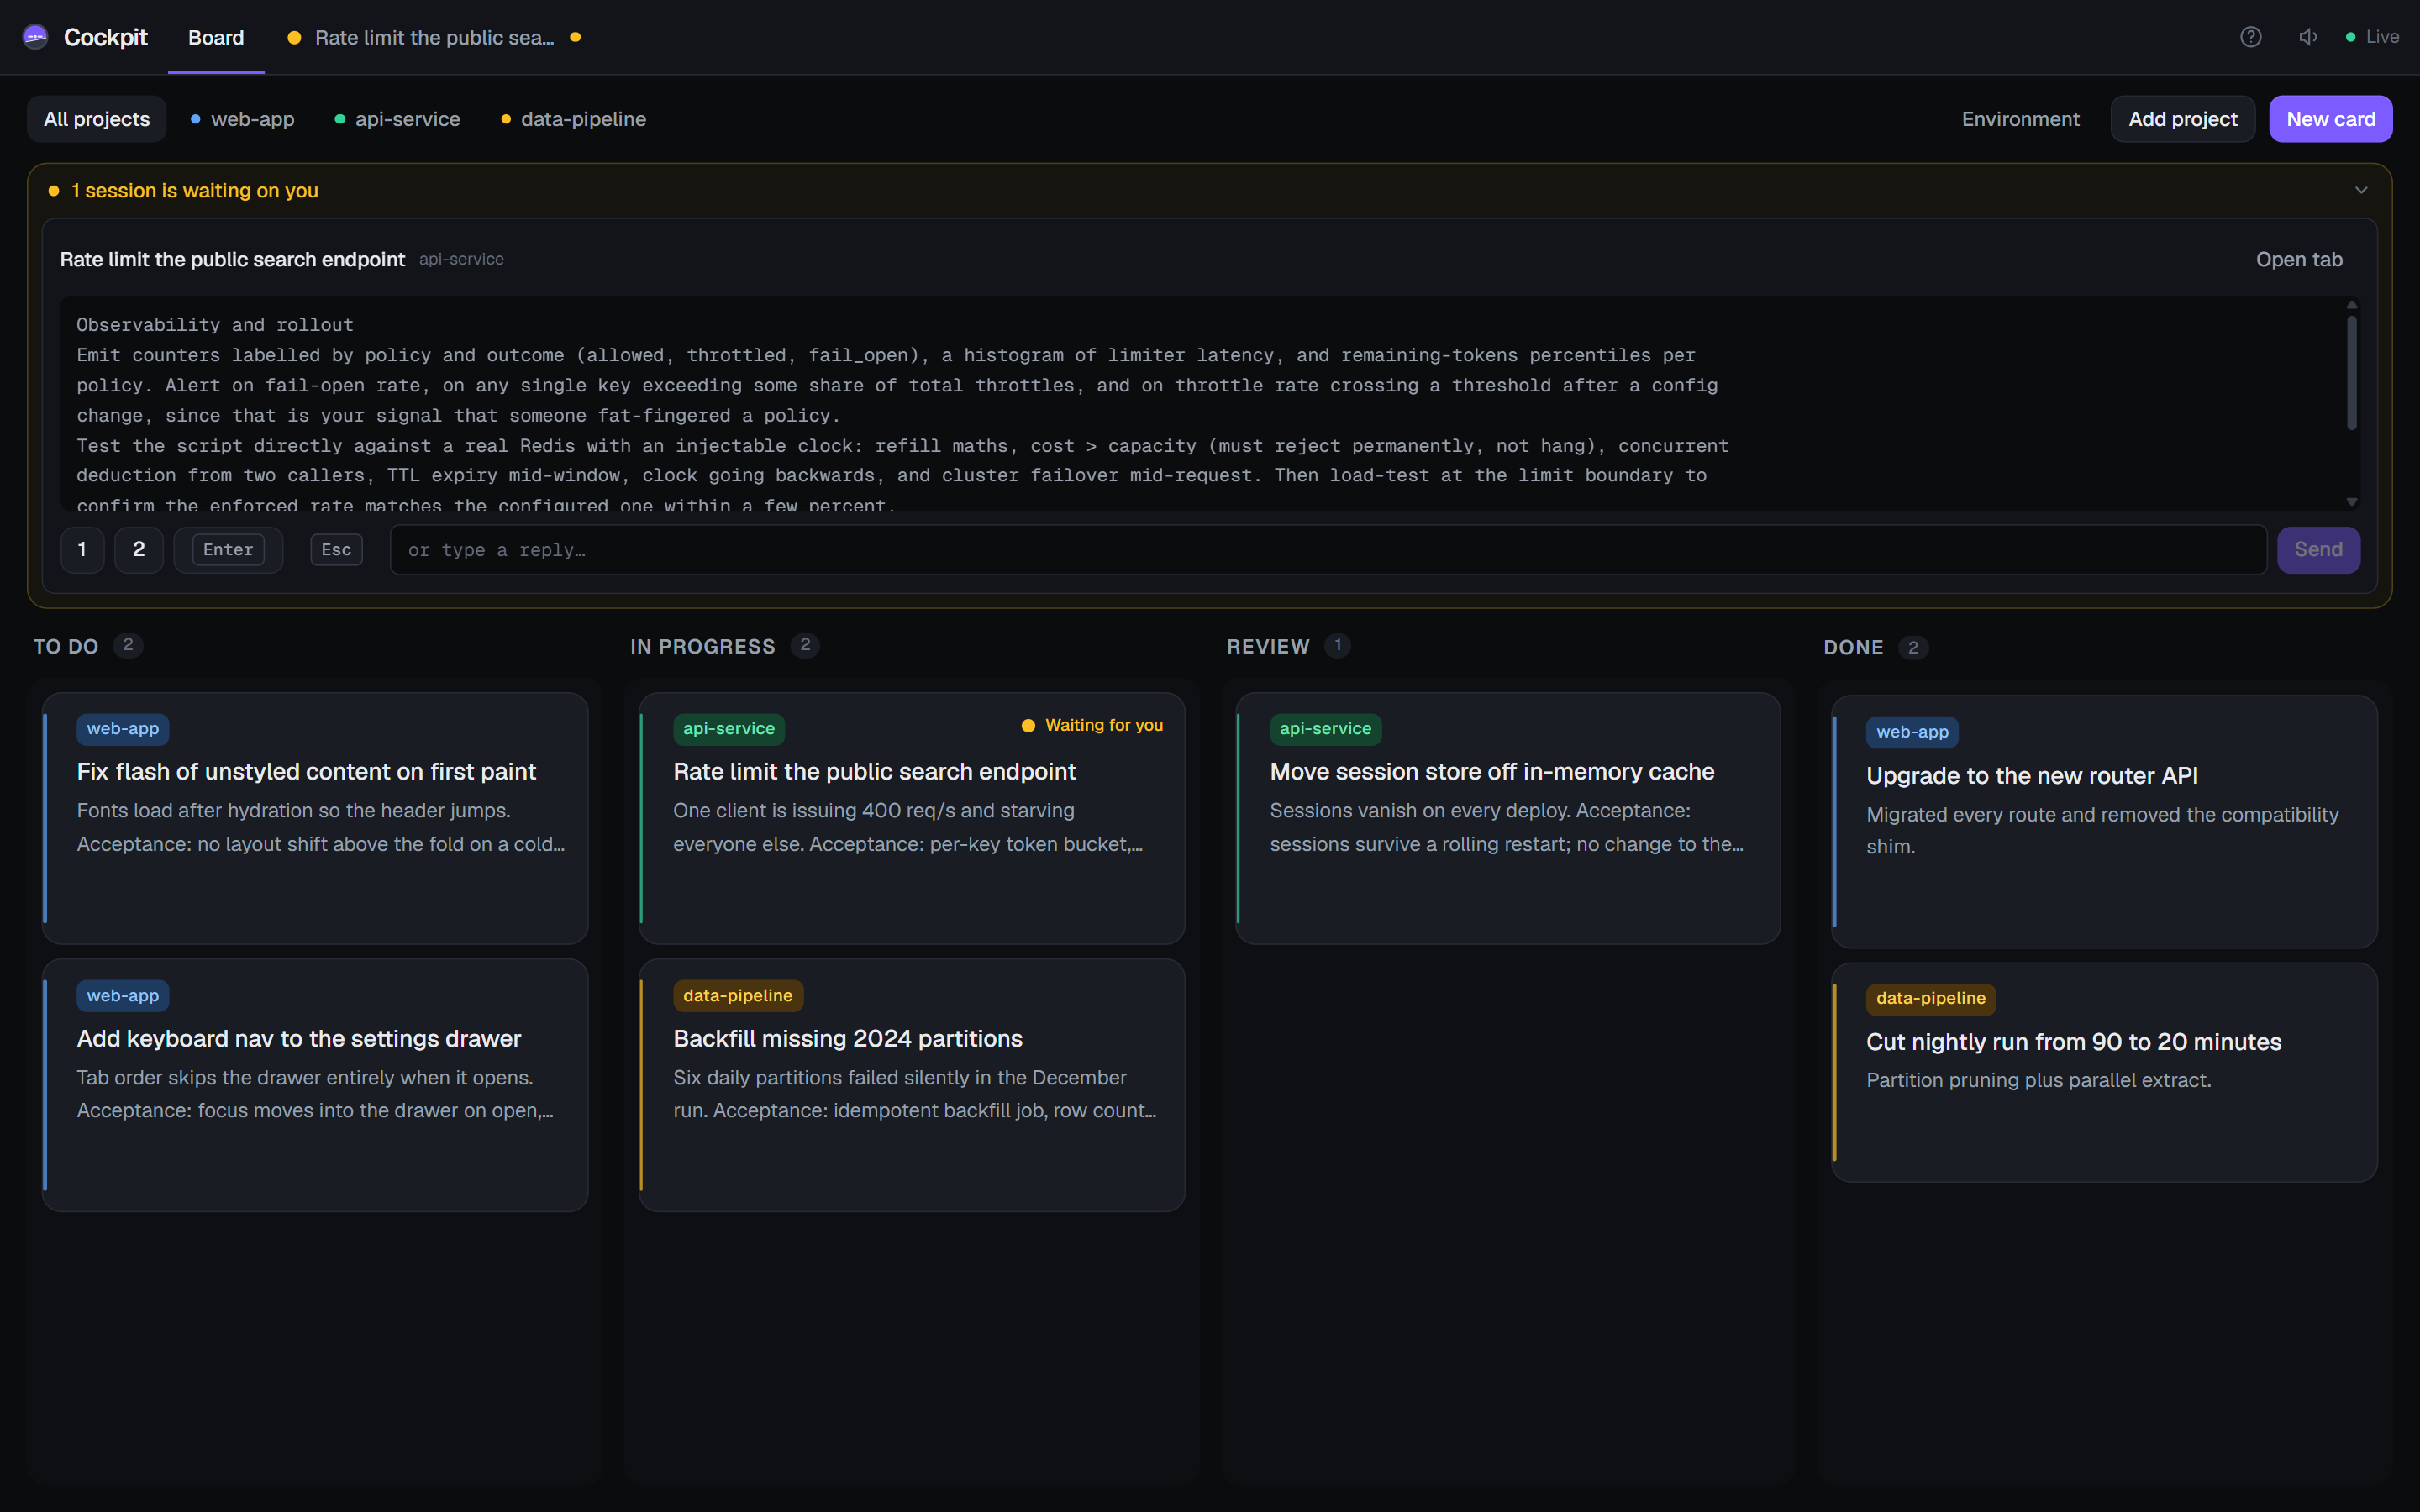Click the 'Waiting for you' badge
The width and height of the screenshot is (2420, 1512).
coord(1092,725)
